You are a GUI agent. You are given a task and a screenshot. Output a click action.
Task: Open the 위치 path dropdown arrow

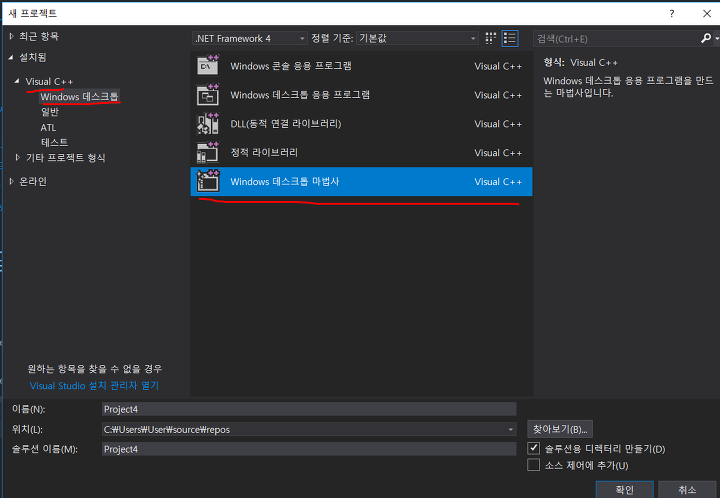[x=510, y=430]
